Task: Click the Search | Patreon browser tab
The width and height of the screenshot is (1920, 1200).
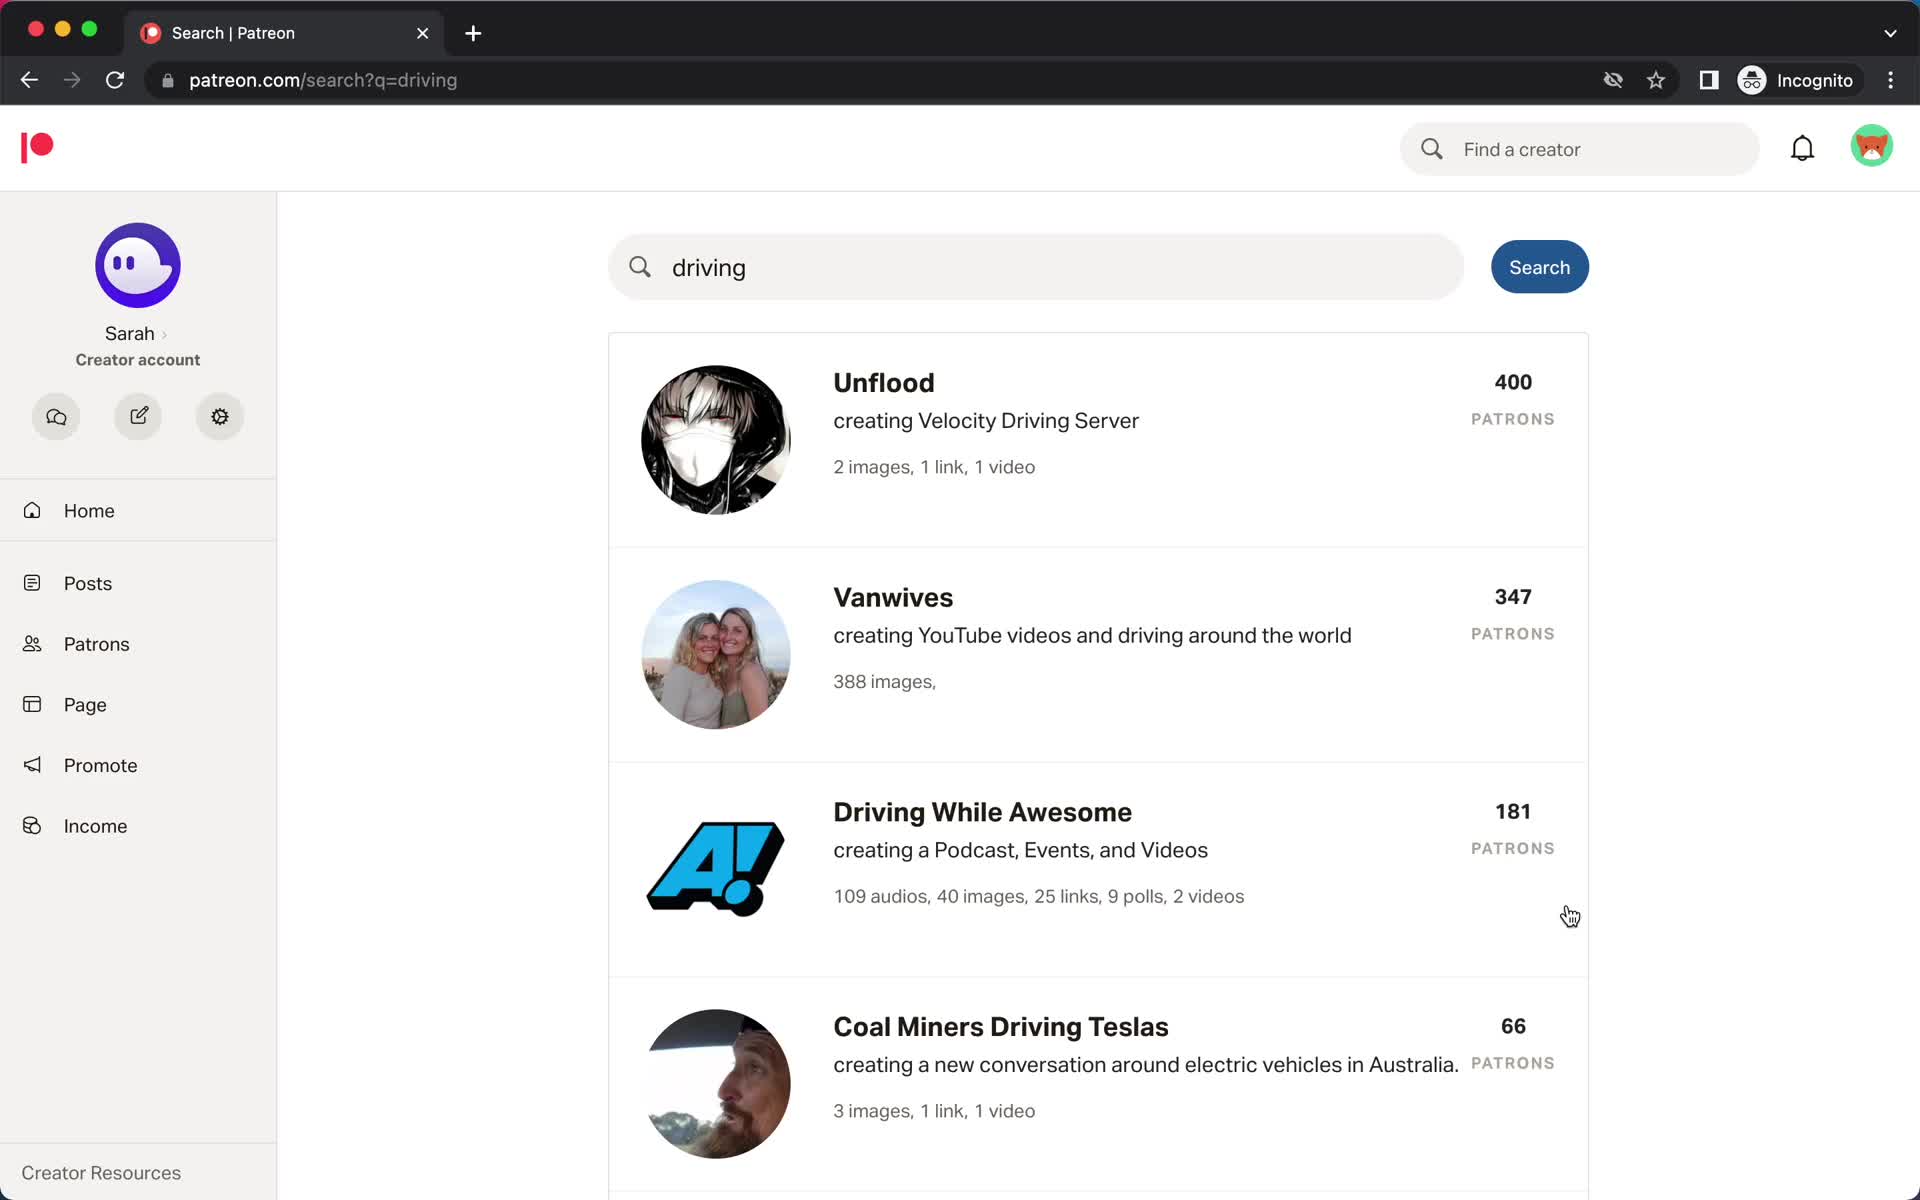Action: coord(285,33)
